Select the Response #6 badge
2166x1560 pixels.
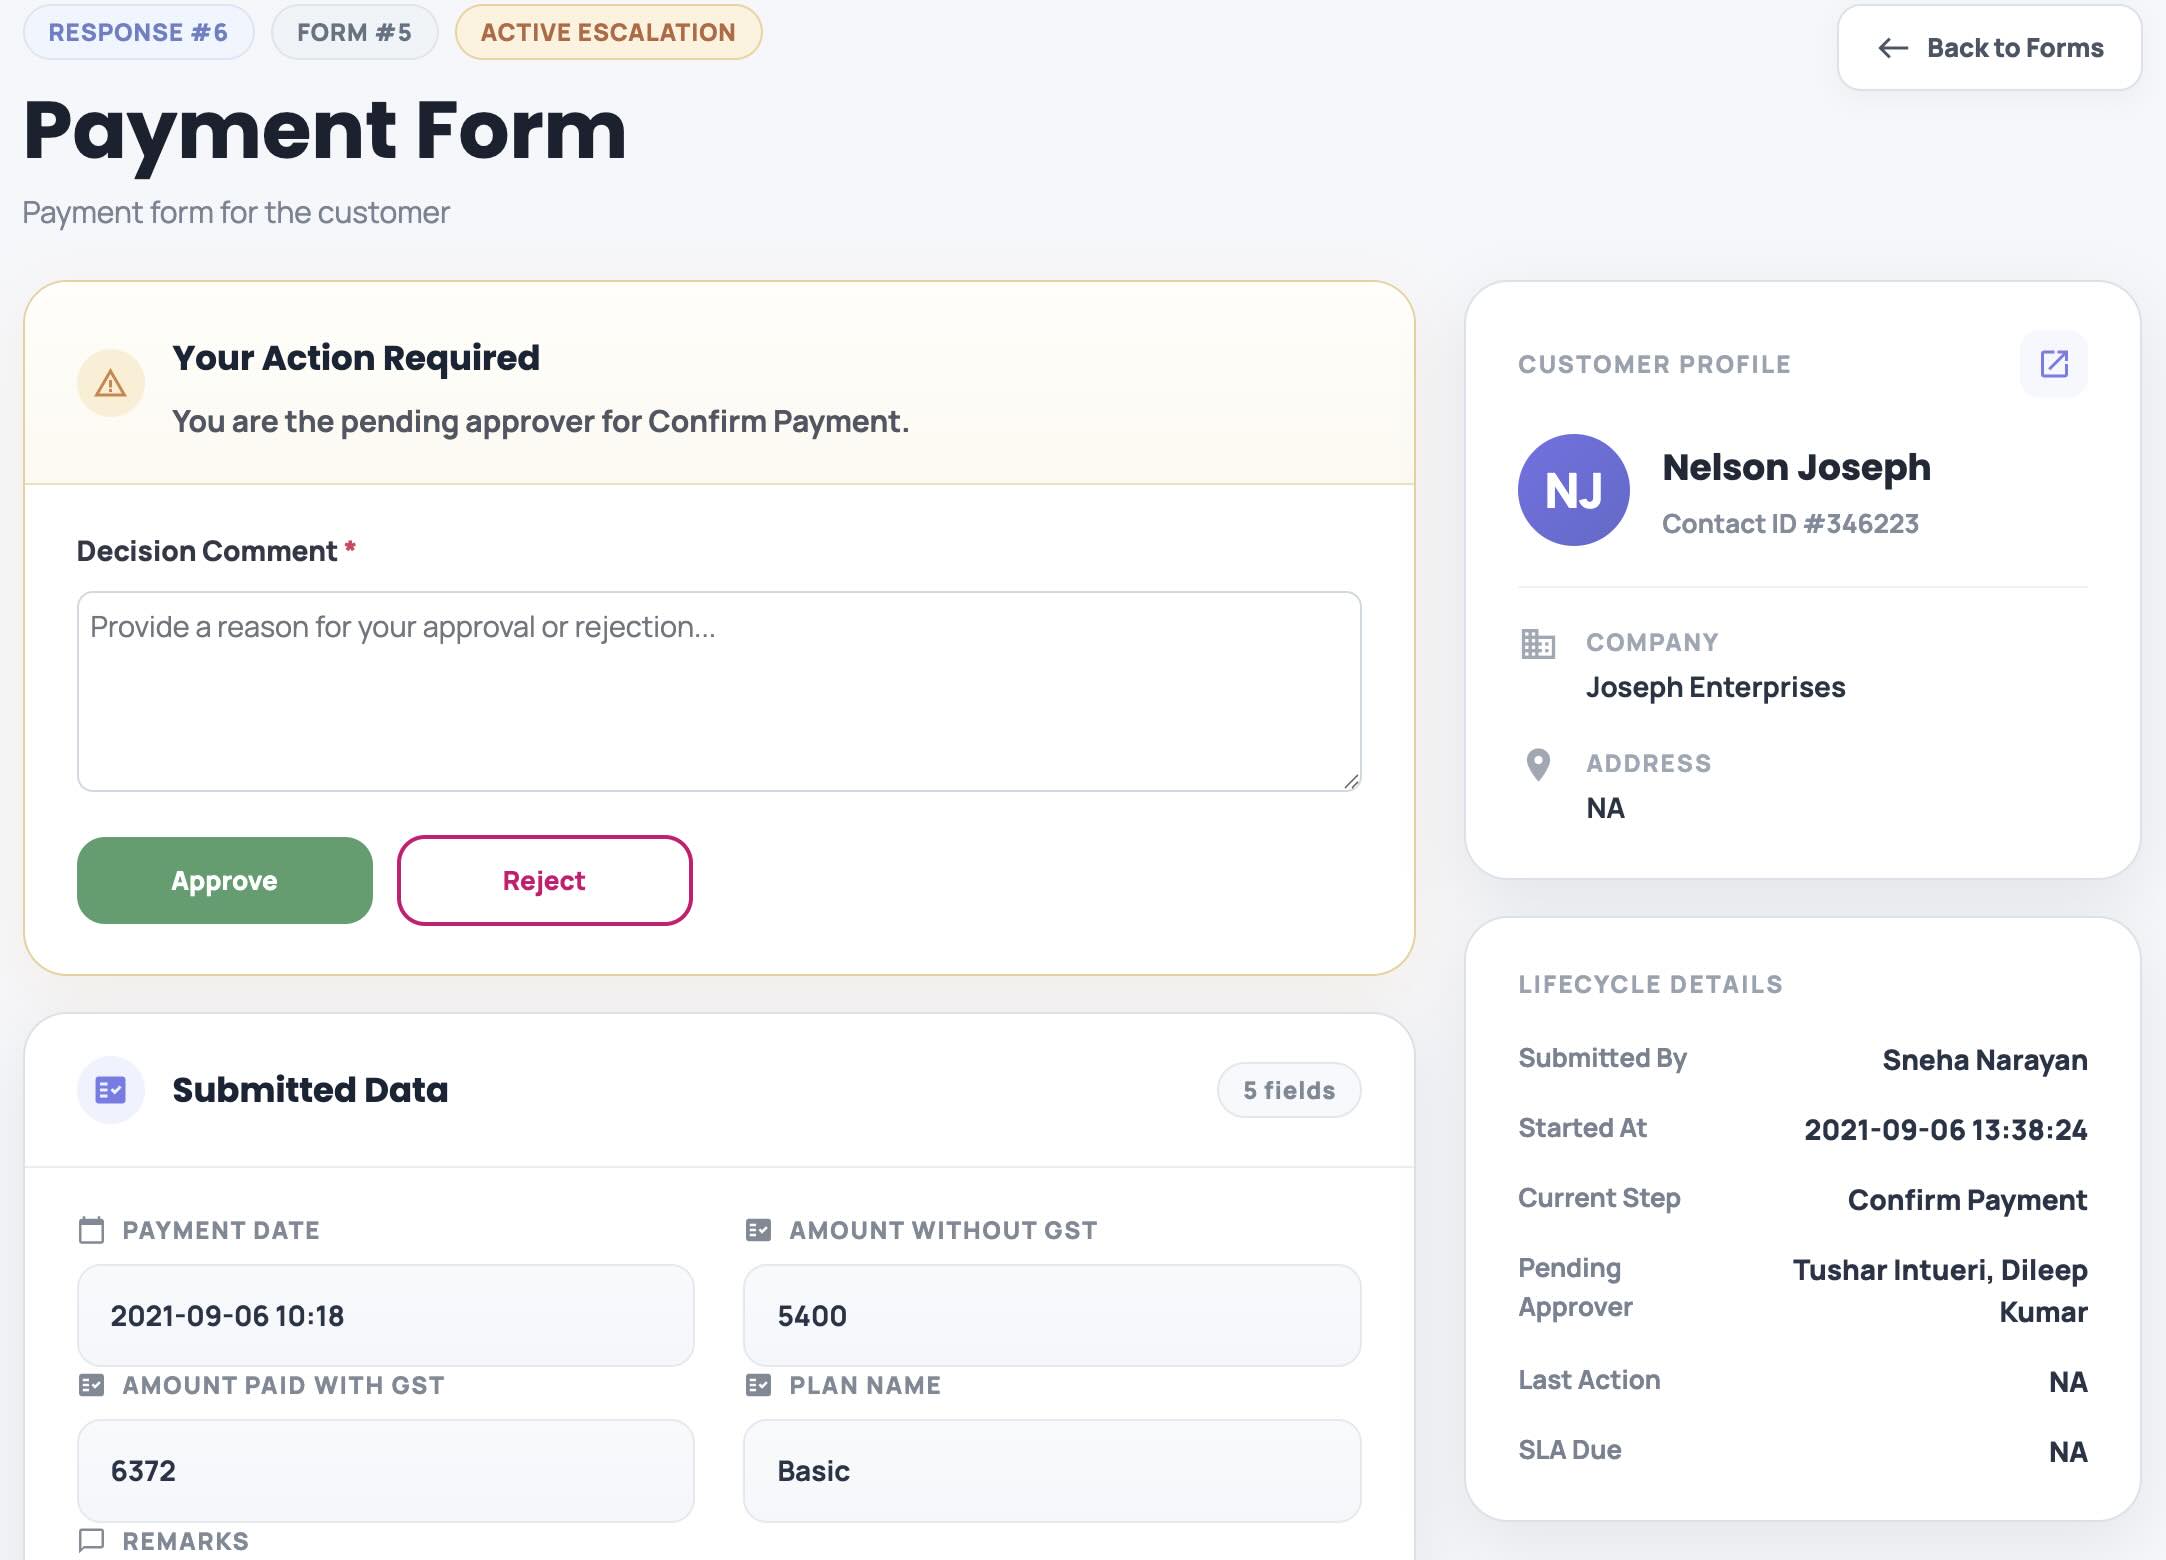pos(139,31)
